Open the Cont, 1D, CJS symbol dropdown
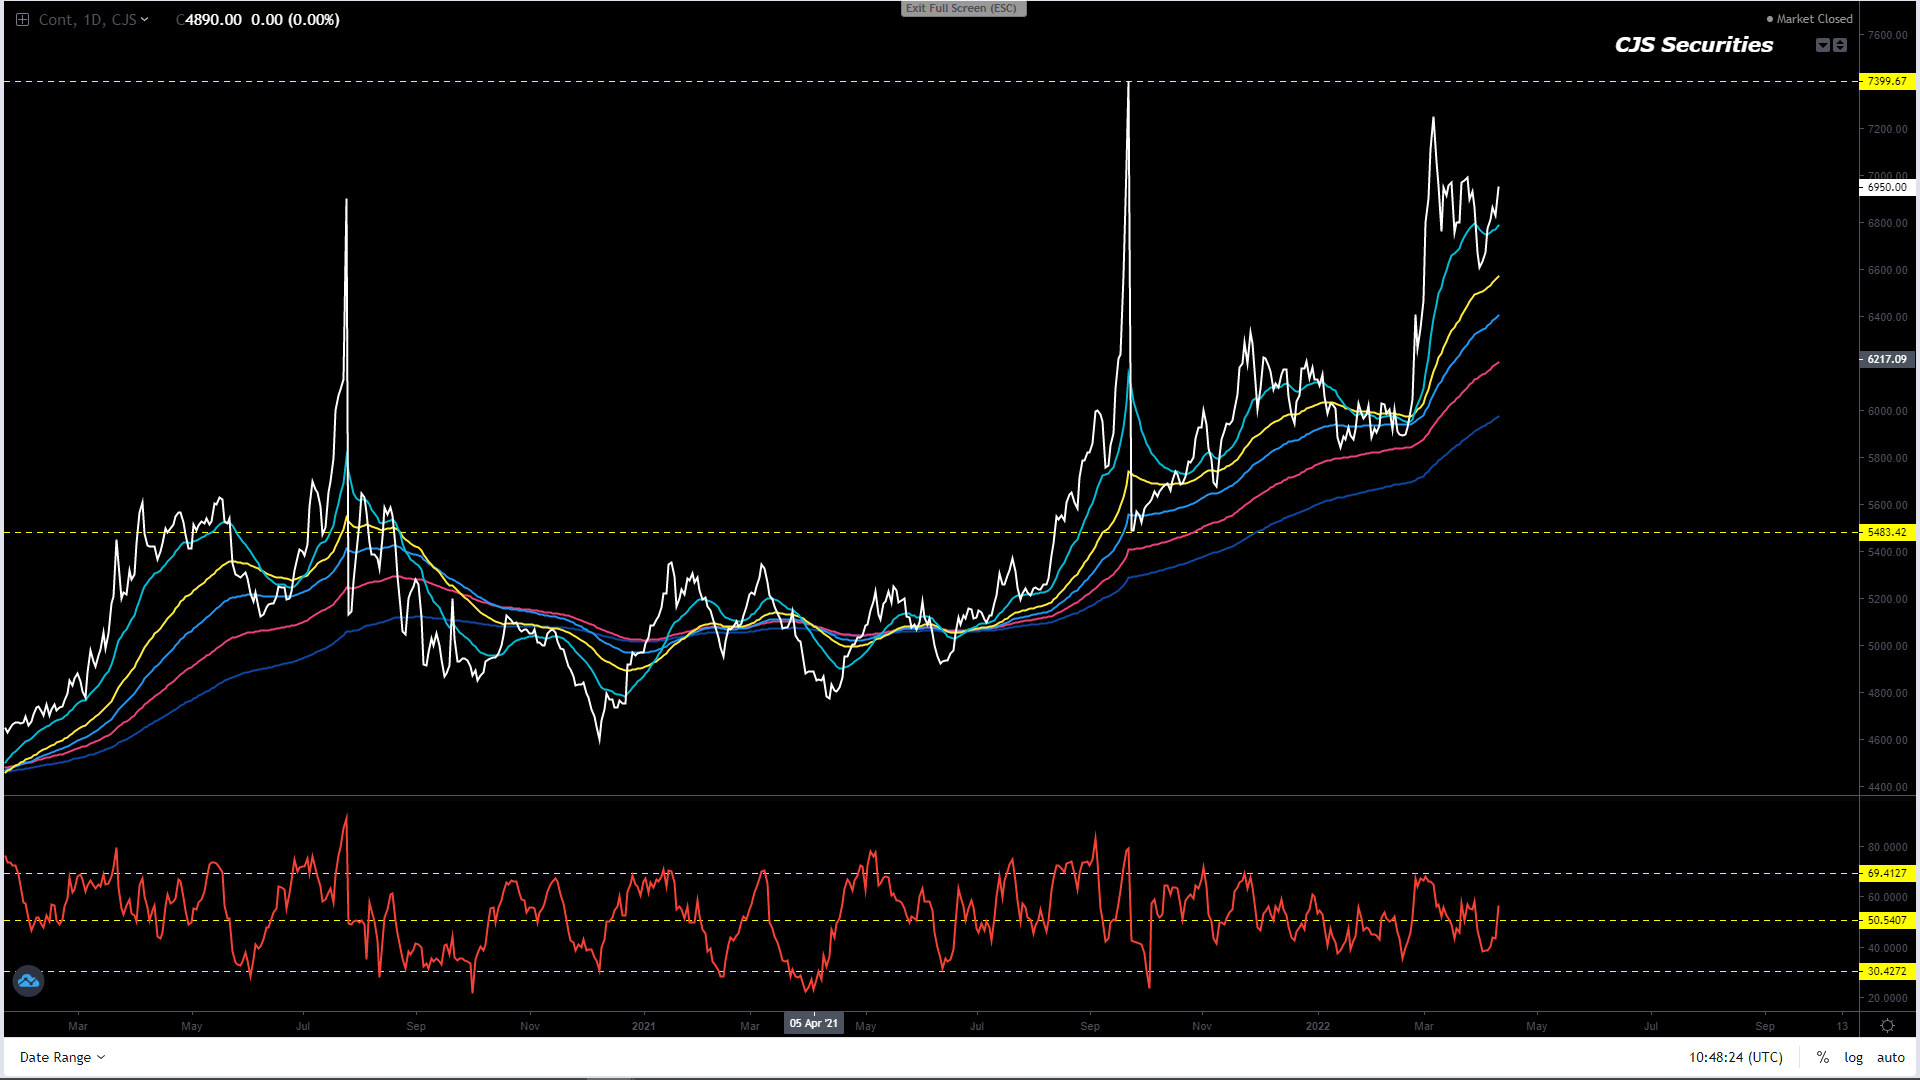Screen dimensions: 1920x1080 tap(93, 20)
